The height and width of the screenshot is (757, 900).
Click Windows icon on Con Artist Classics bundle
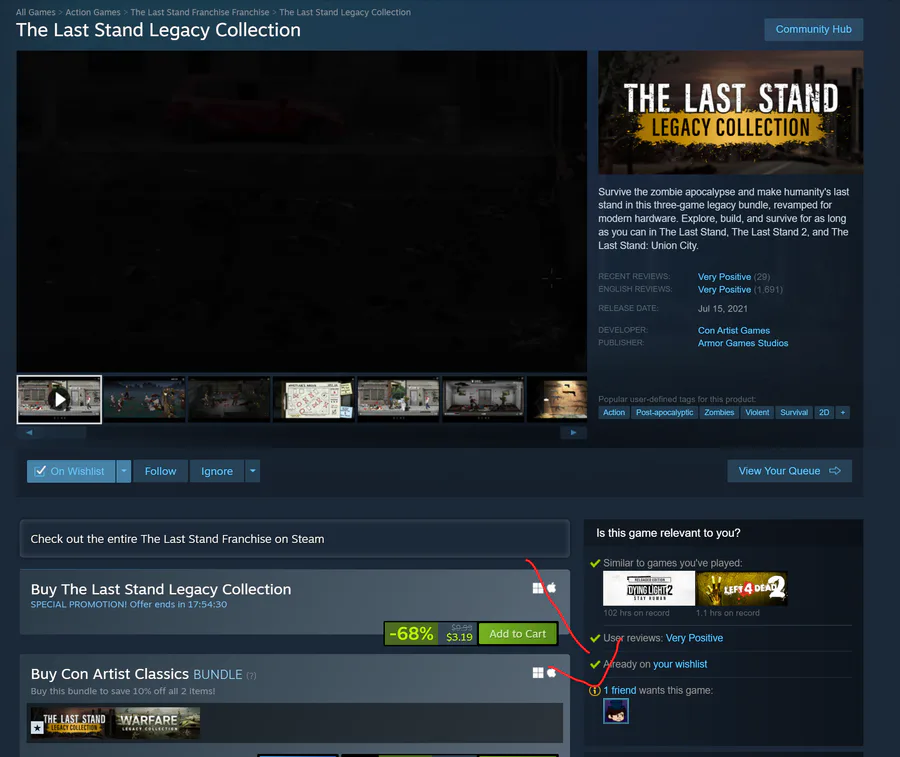click(538, 673)
